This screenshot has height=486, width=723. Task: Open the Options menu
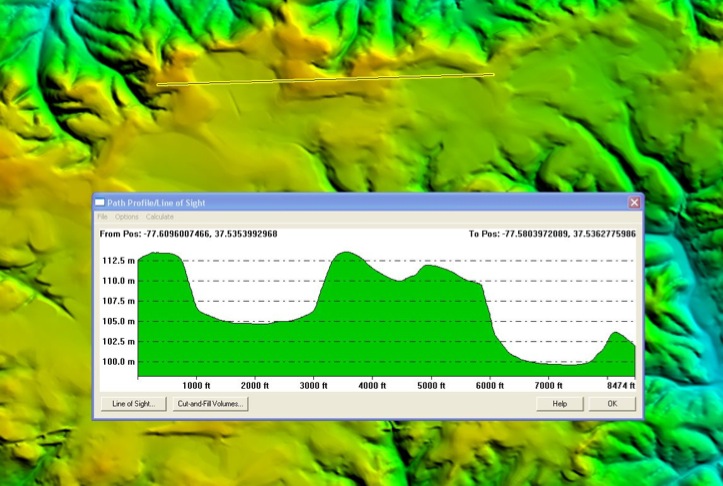tap(127, 217)
